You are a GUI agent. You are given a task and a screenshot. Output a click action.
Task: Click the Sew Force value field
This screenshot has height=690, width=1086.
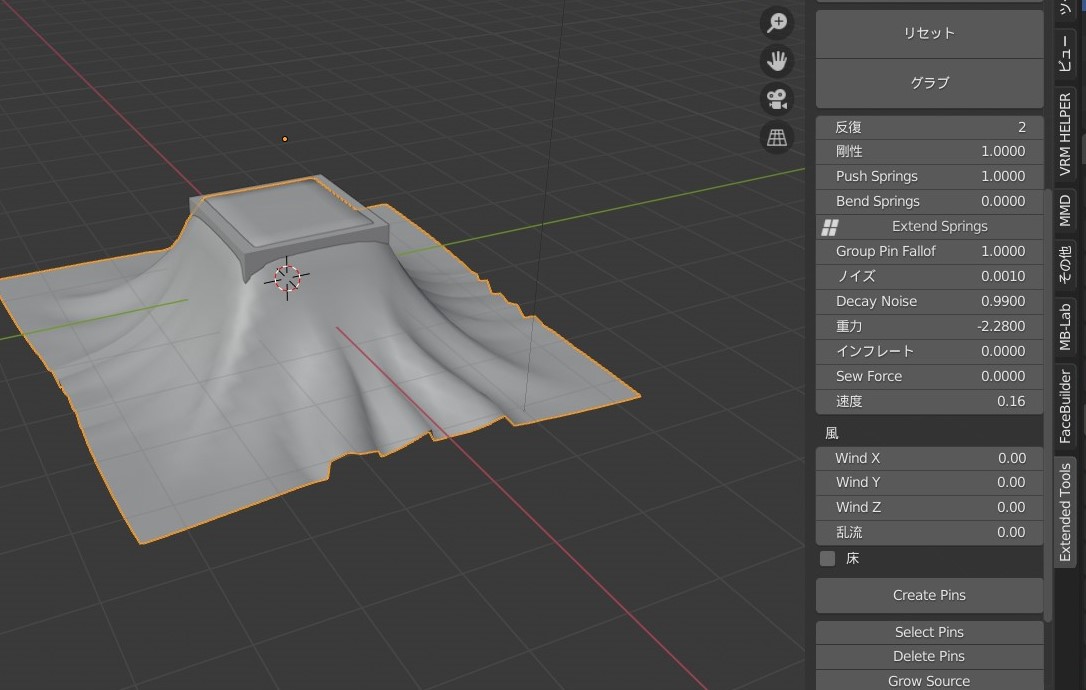point(929,376)
